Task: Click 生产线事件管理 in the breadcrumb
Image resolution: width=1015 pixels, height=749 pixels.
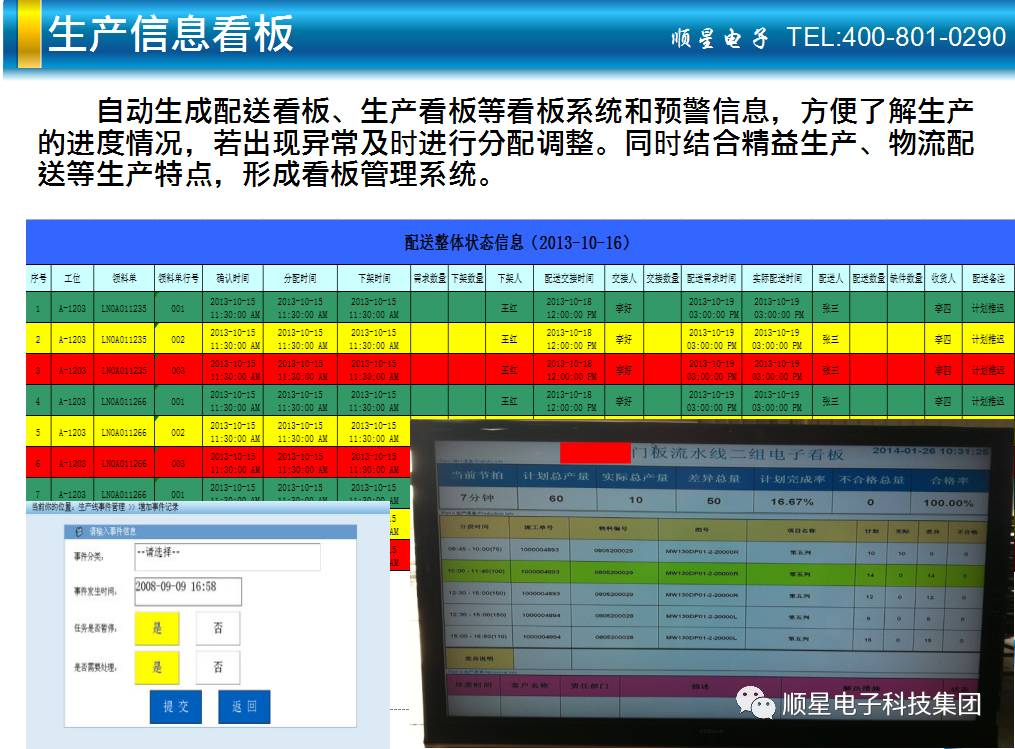Action: click(101, 509)
